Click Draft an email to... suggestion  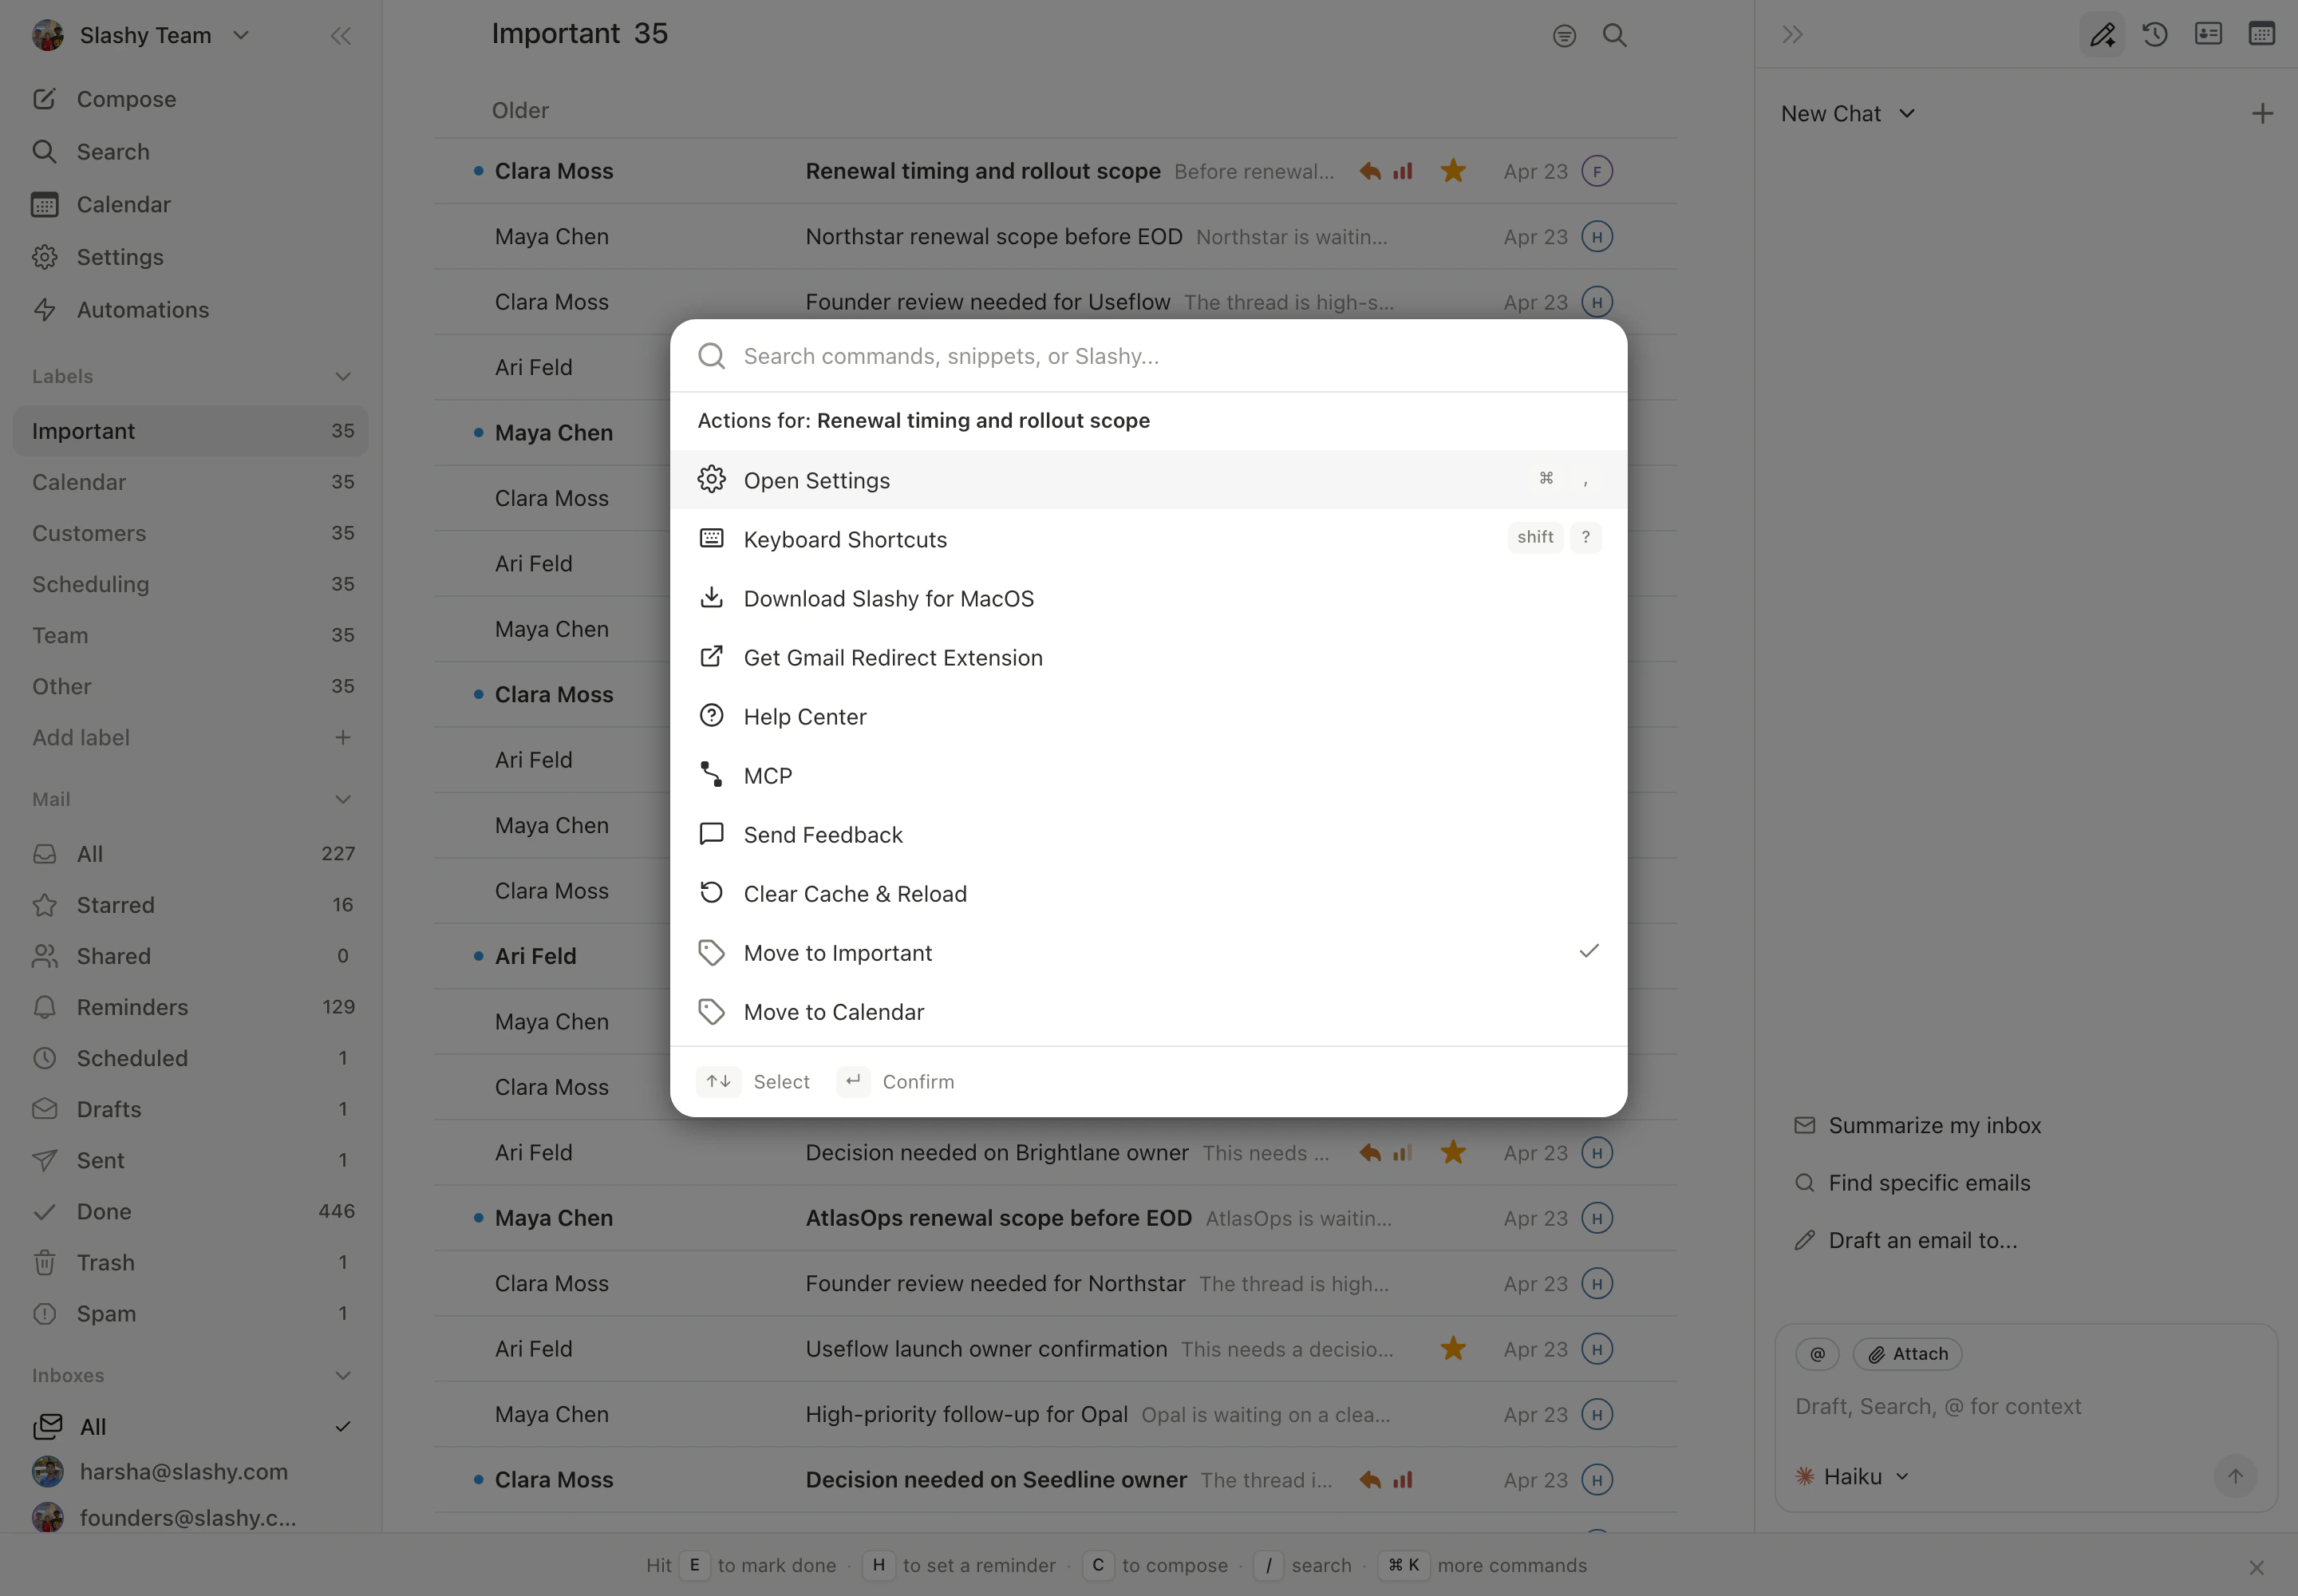(x=1906, y=1241)
